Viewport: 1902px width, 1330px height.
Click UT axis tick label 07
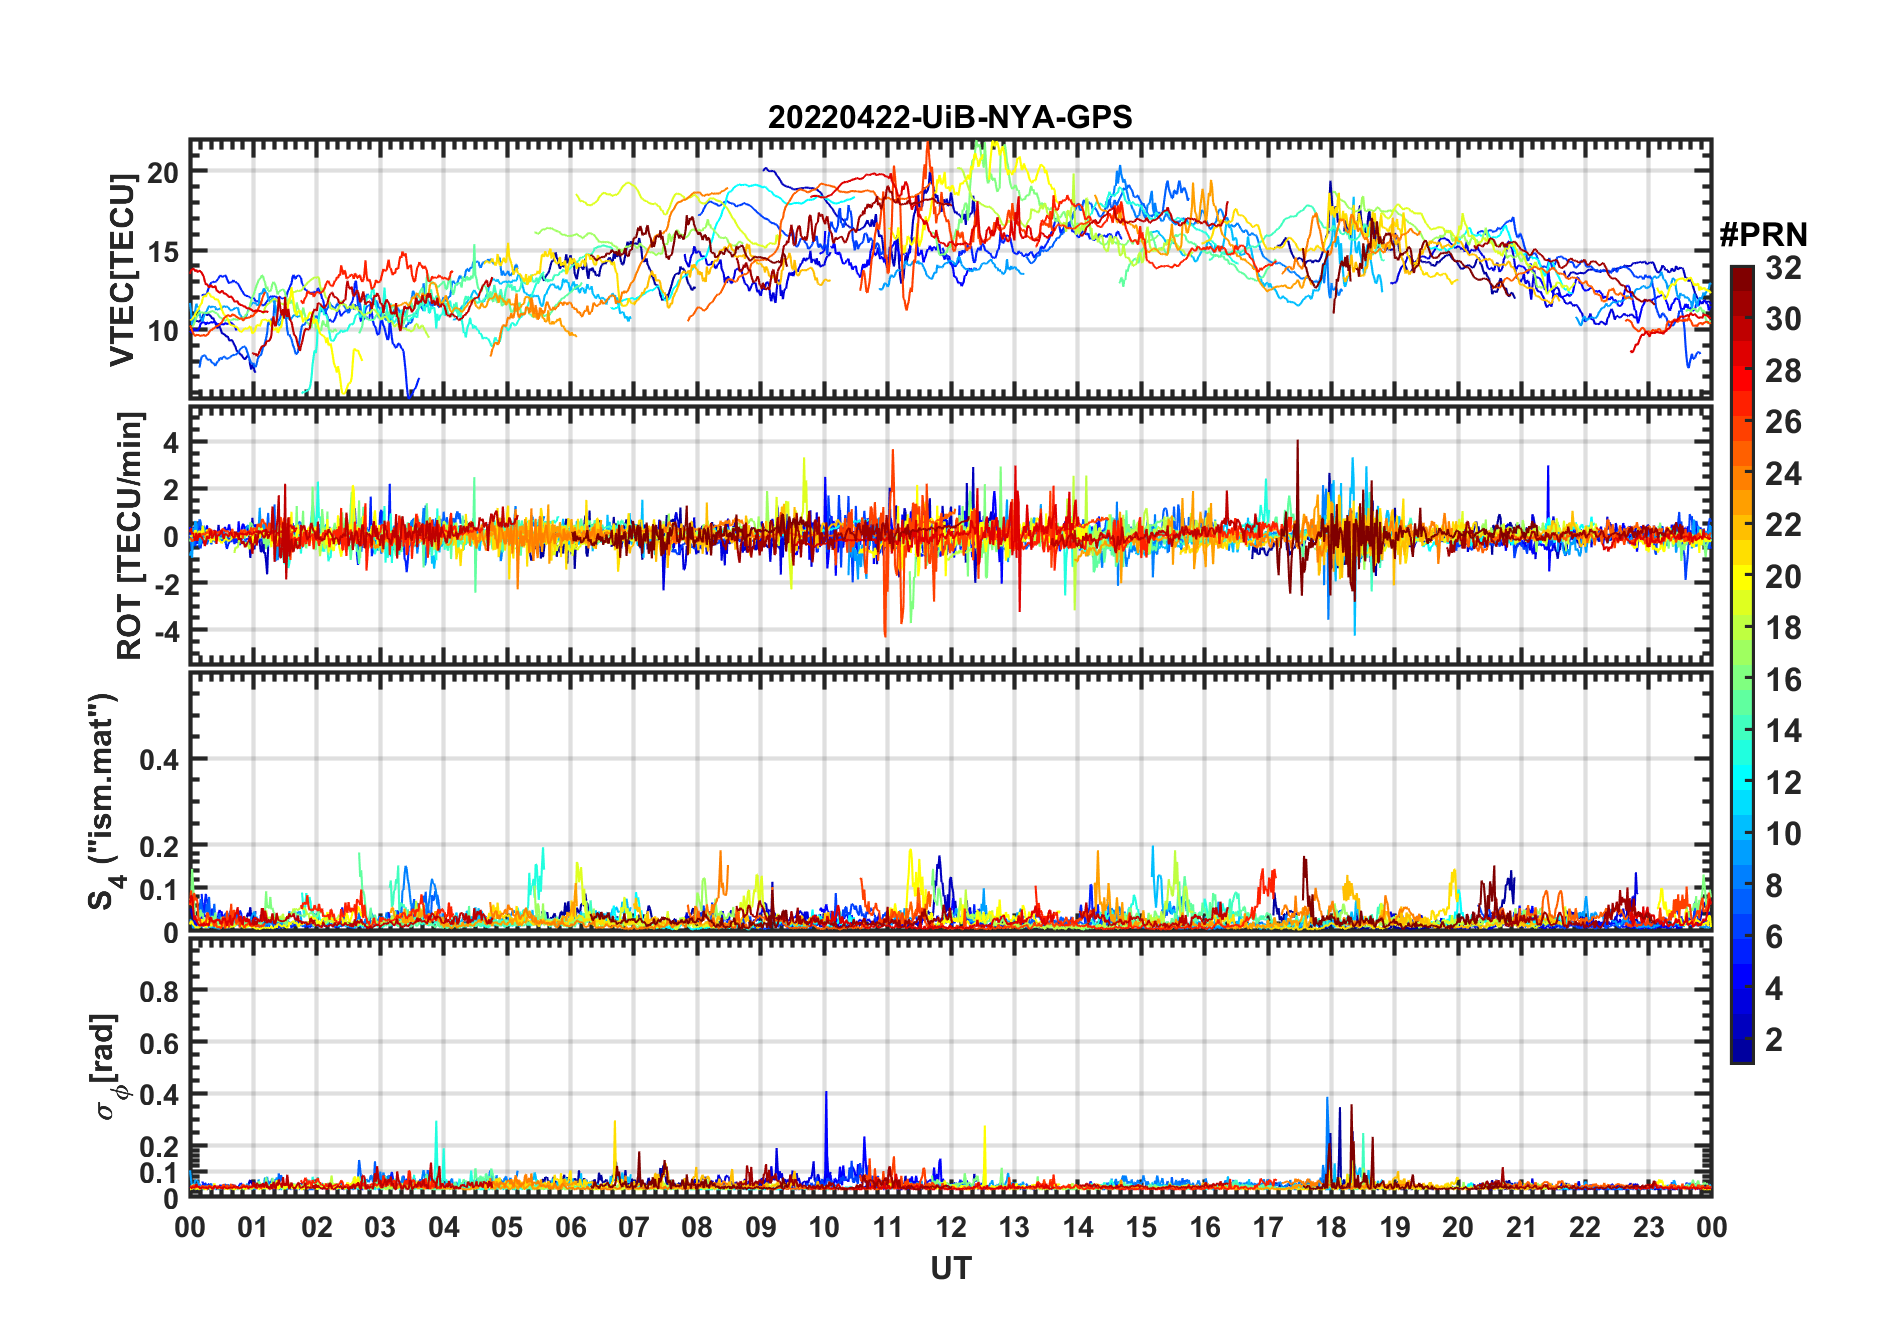pos(634,1227)
